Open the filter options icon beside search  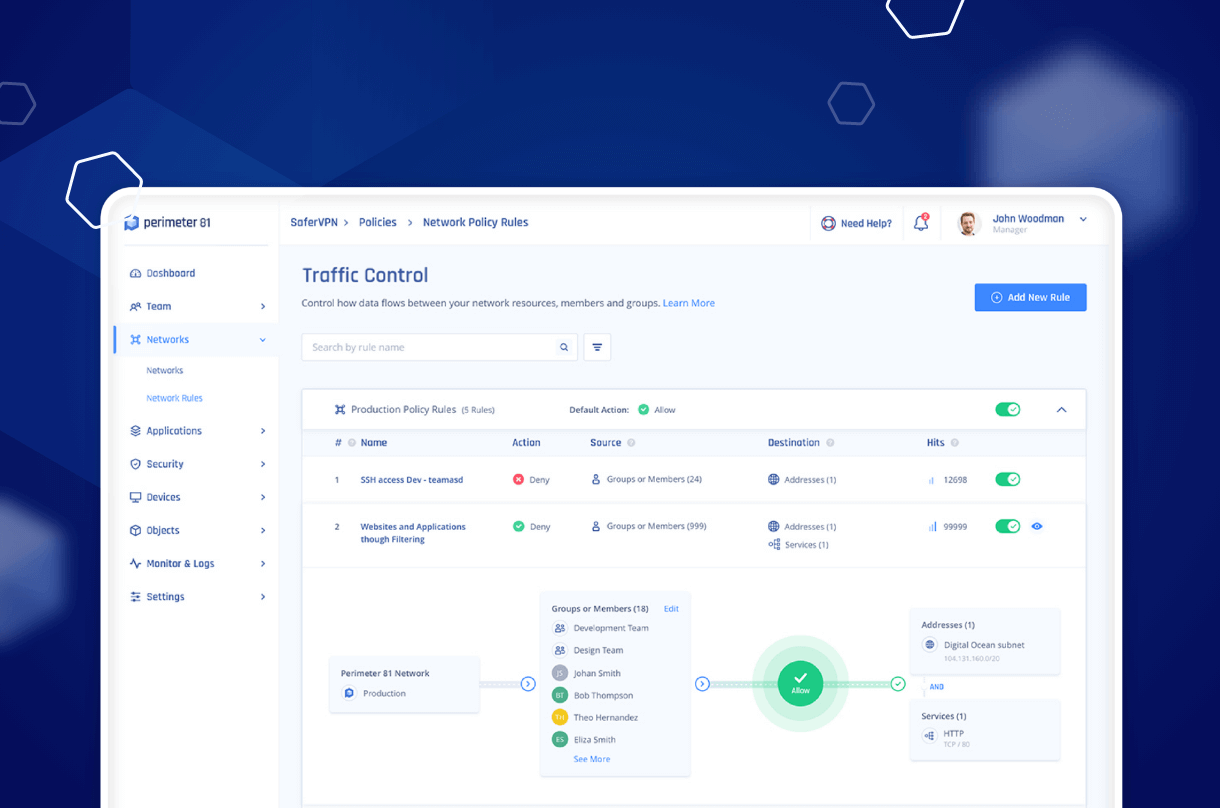click(597, 347)
